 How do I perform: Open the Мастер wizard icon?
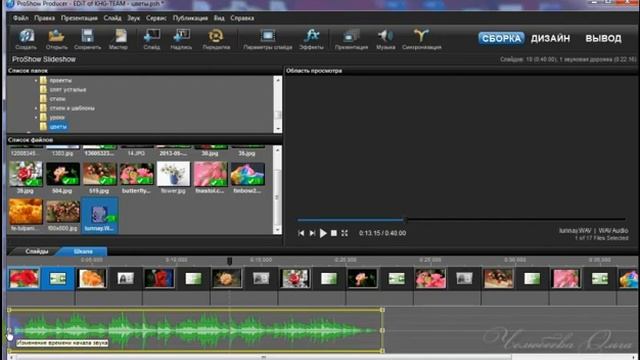point(118,39)
